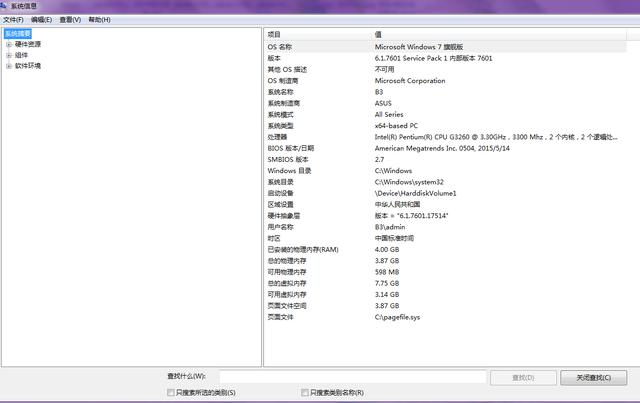Open the 帮助(H) menu
640x403 pixels.
point(99,20)
